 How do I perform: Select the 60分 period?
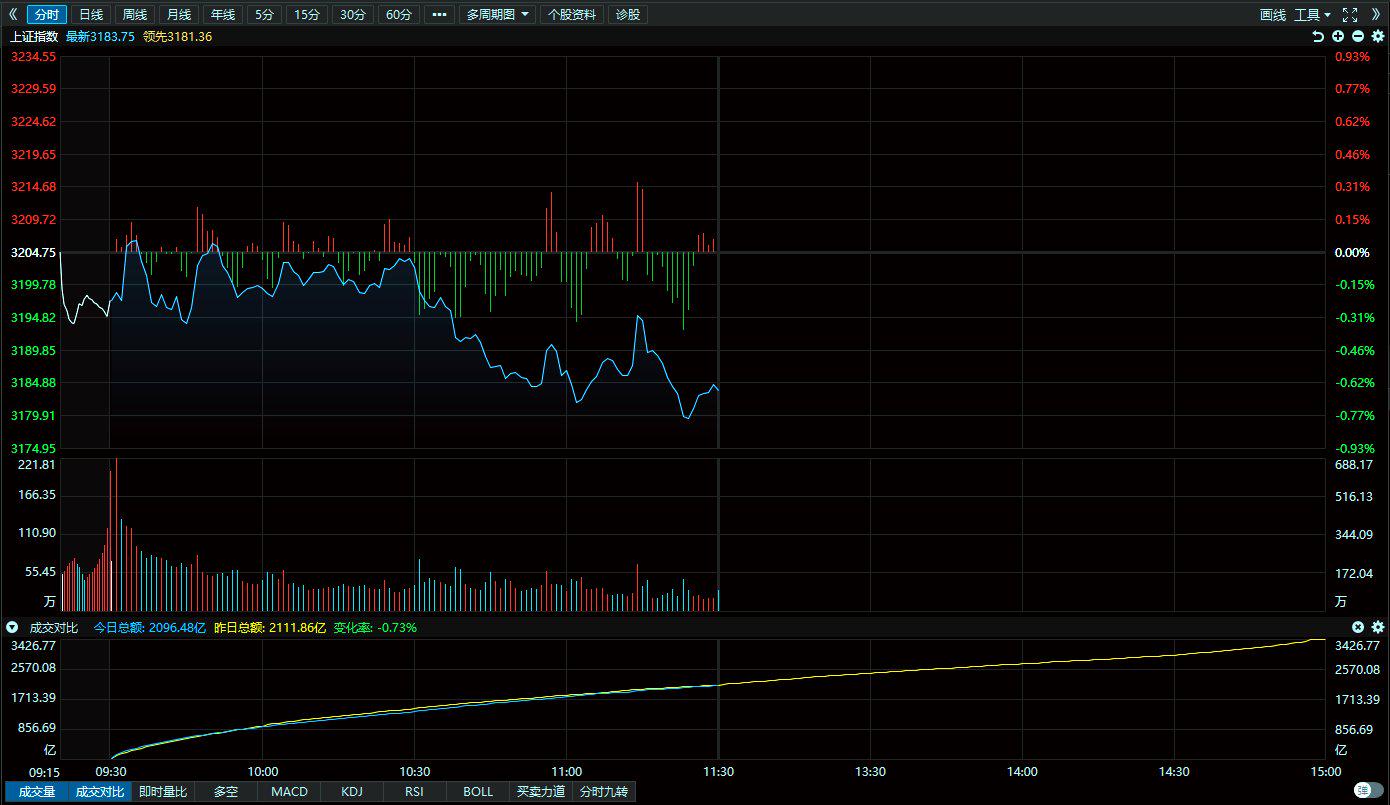point(398,14)
